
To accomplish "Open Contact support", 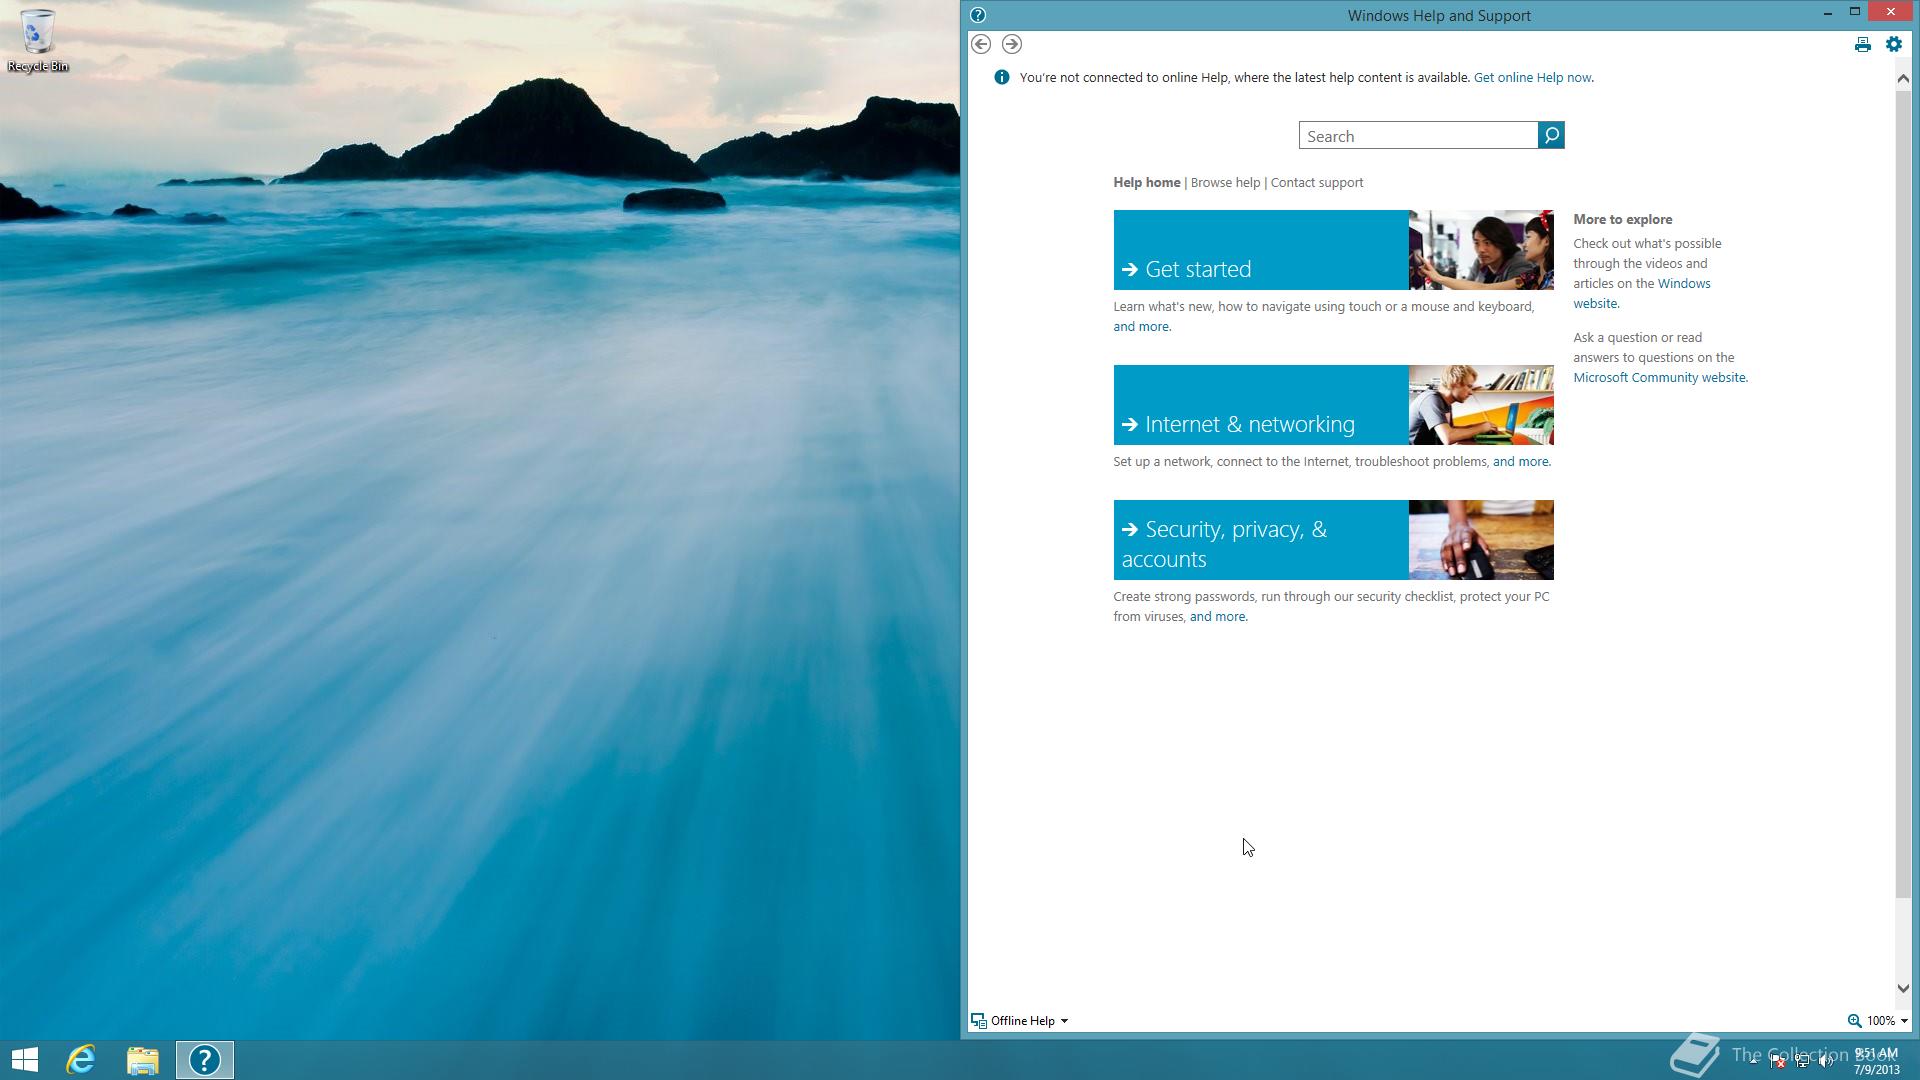I will pos(1316,182).
